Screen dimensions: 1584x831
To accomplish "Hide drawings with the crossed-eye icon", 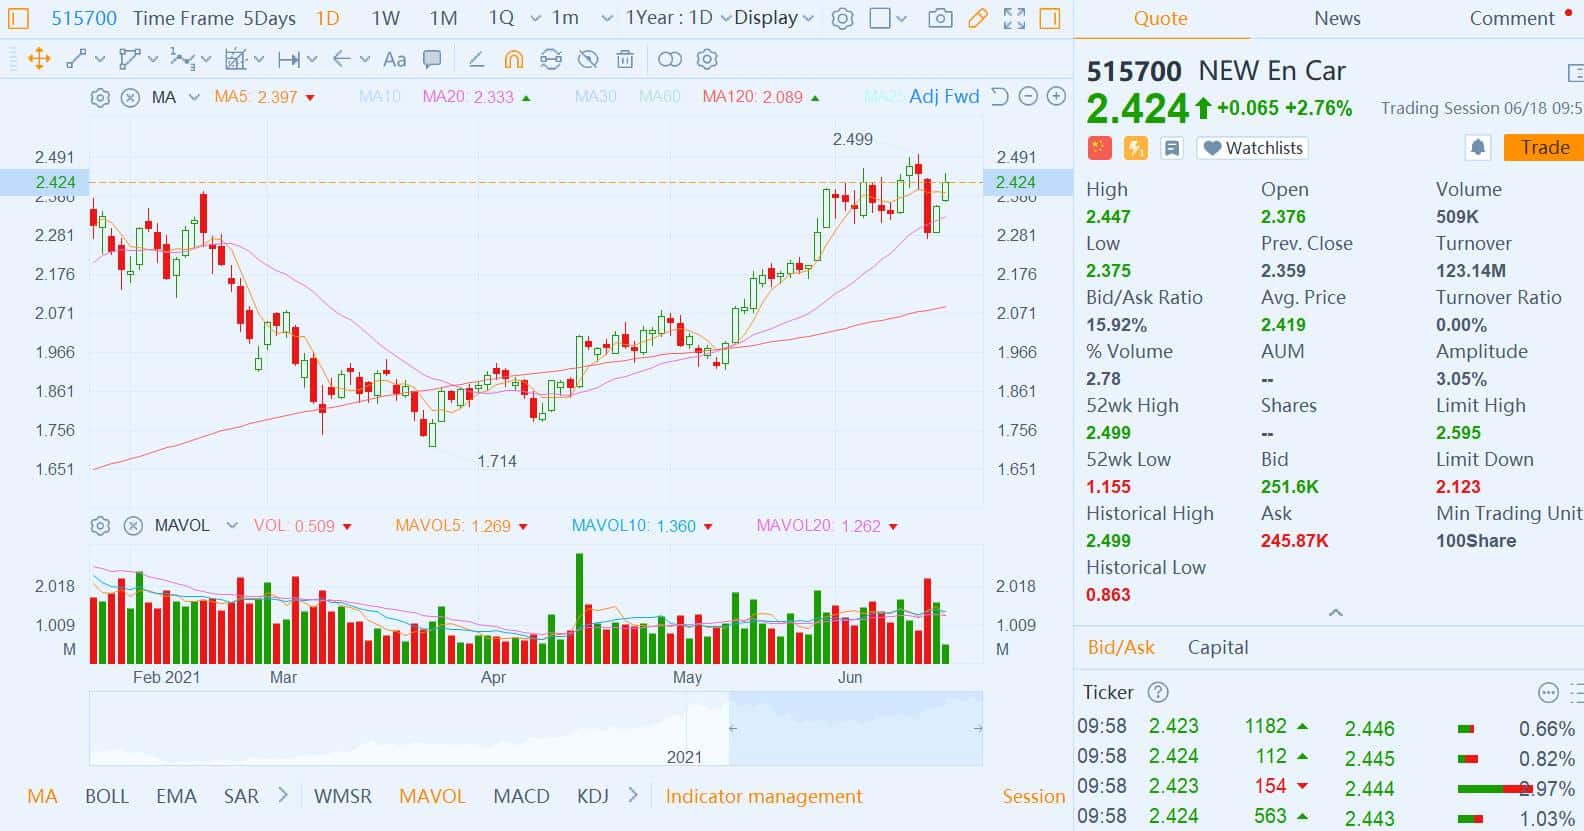I will [588, 60].
